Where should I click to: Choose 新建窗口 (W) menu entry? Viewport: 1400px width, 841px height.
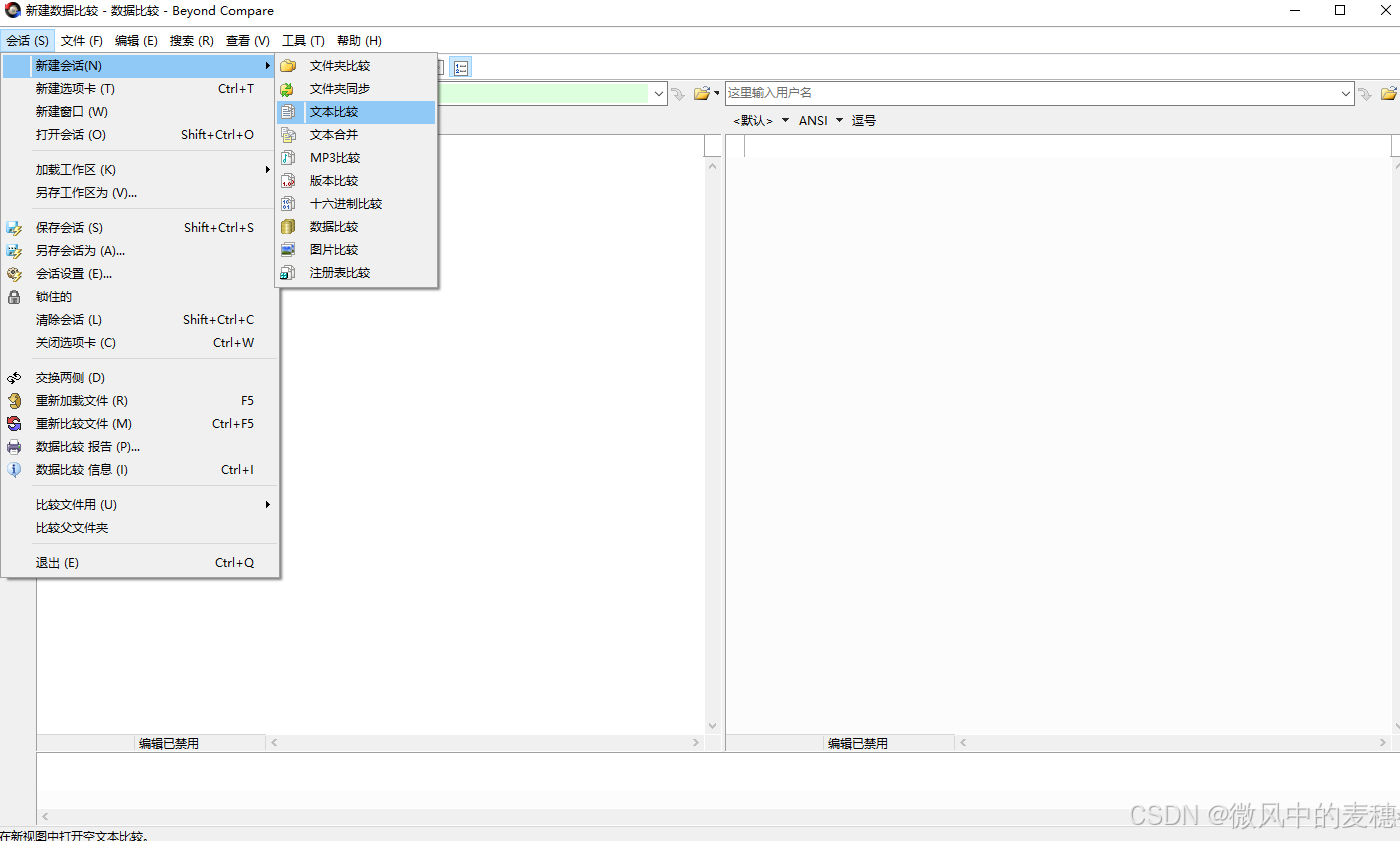coord(140,112)
